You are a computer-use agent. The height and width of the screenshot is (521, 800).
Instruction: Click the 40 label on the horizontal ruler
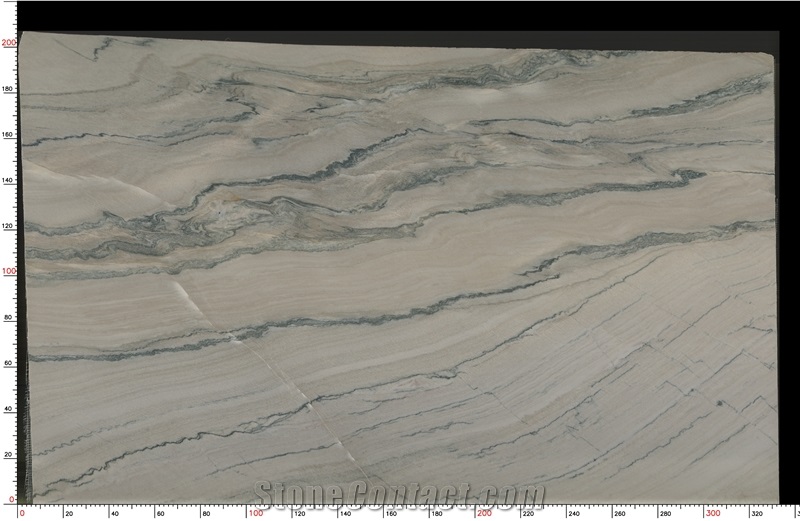[x=115, y=513]
